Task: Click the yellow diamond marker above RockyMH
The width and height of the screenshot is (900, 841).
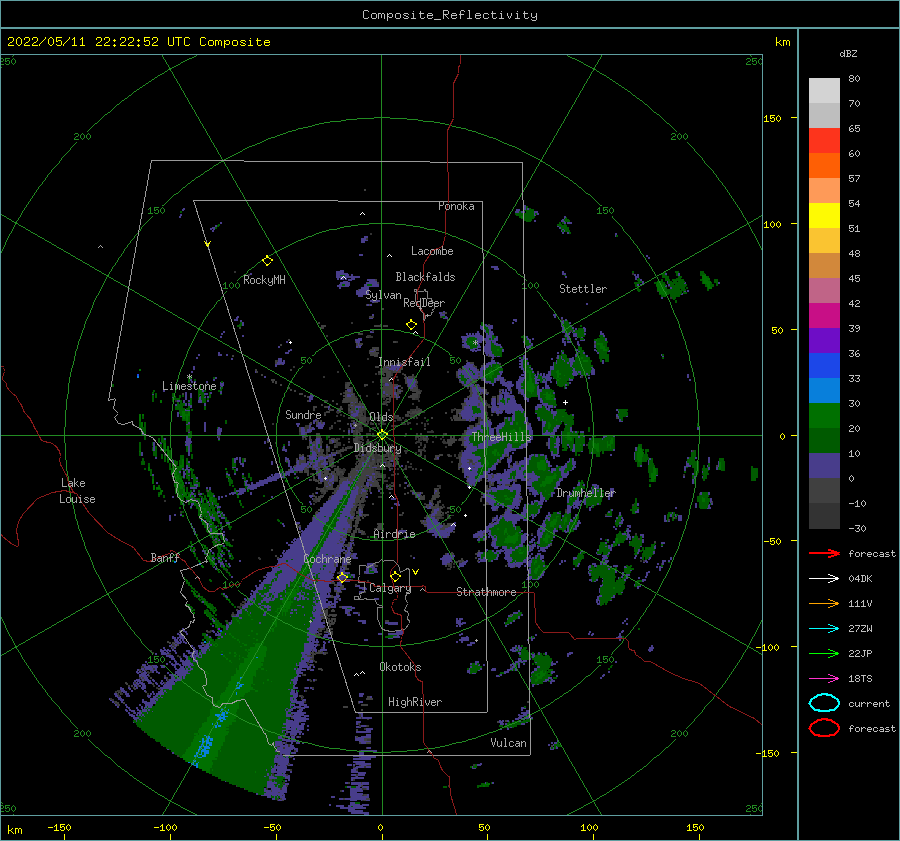Action: click(x=267, y=261)
